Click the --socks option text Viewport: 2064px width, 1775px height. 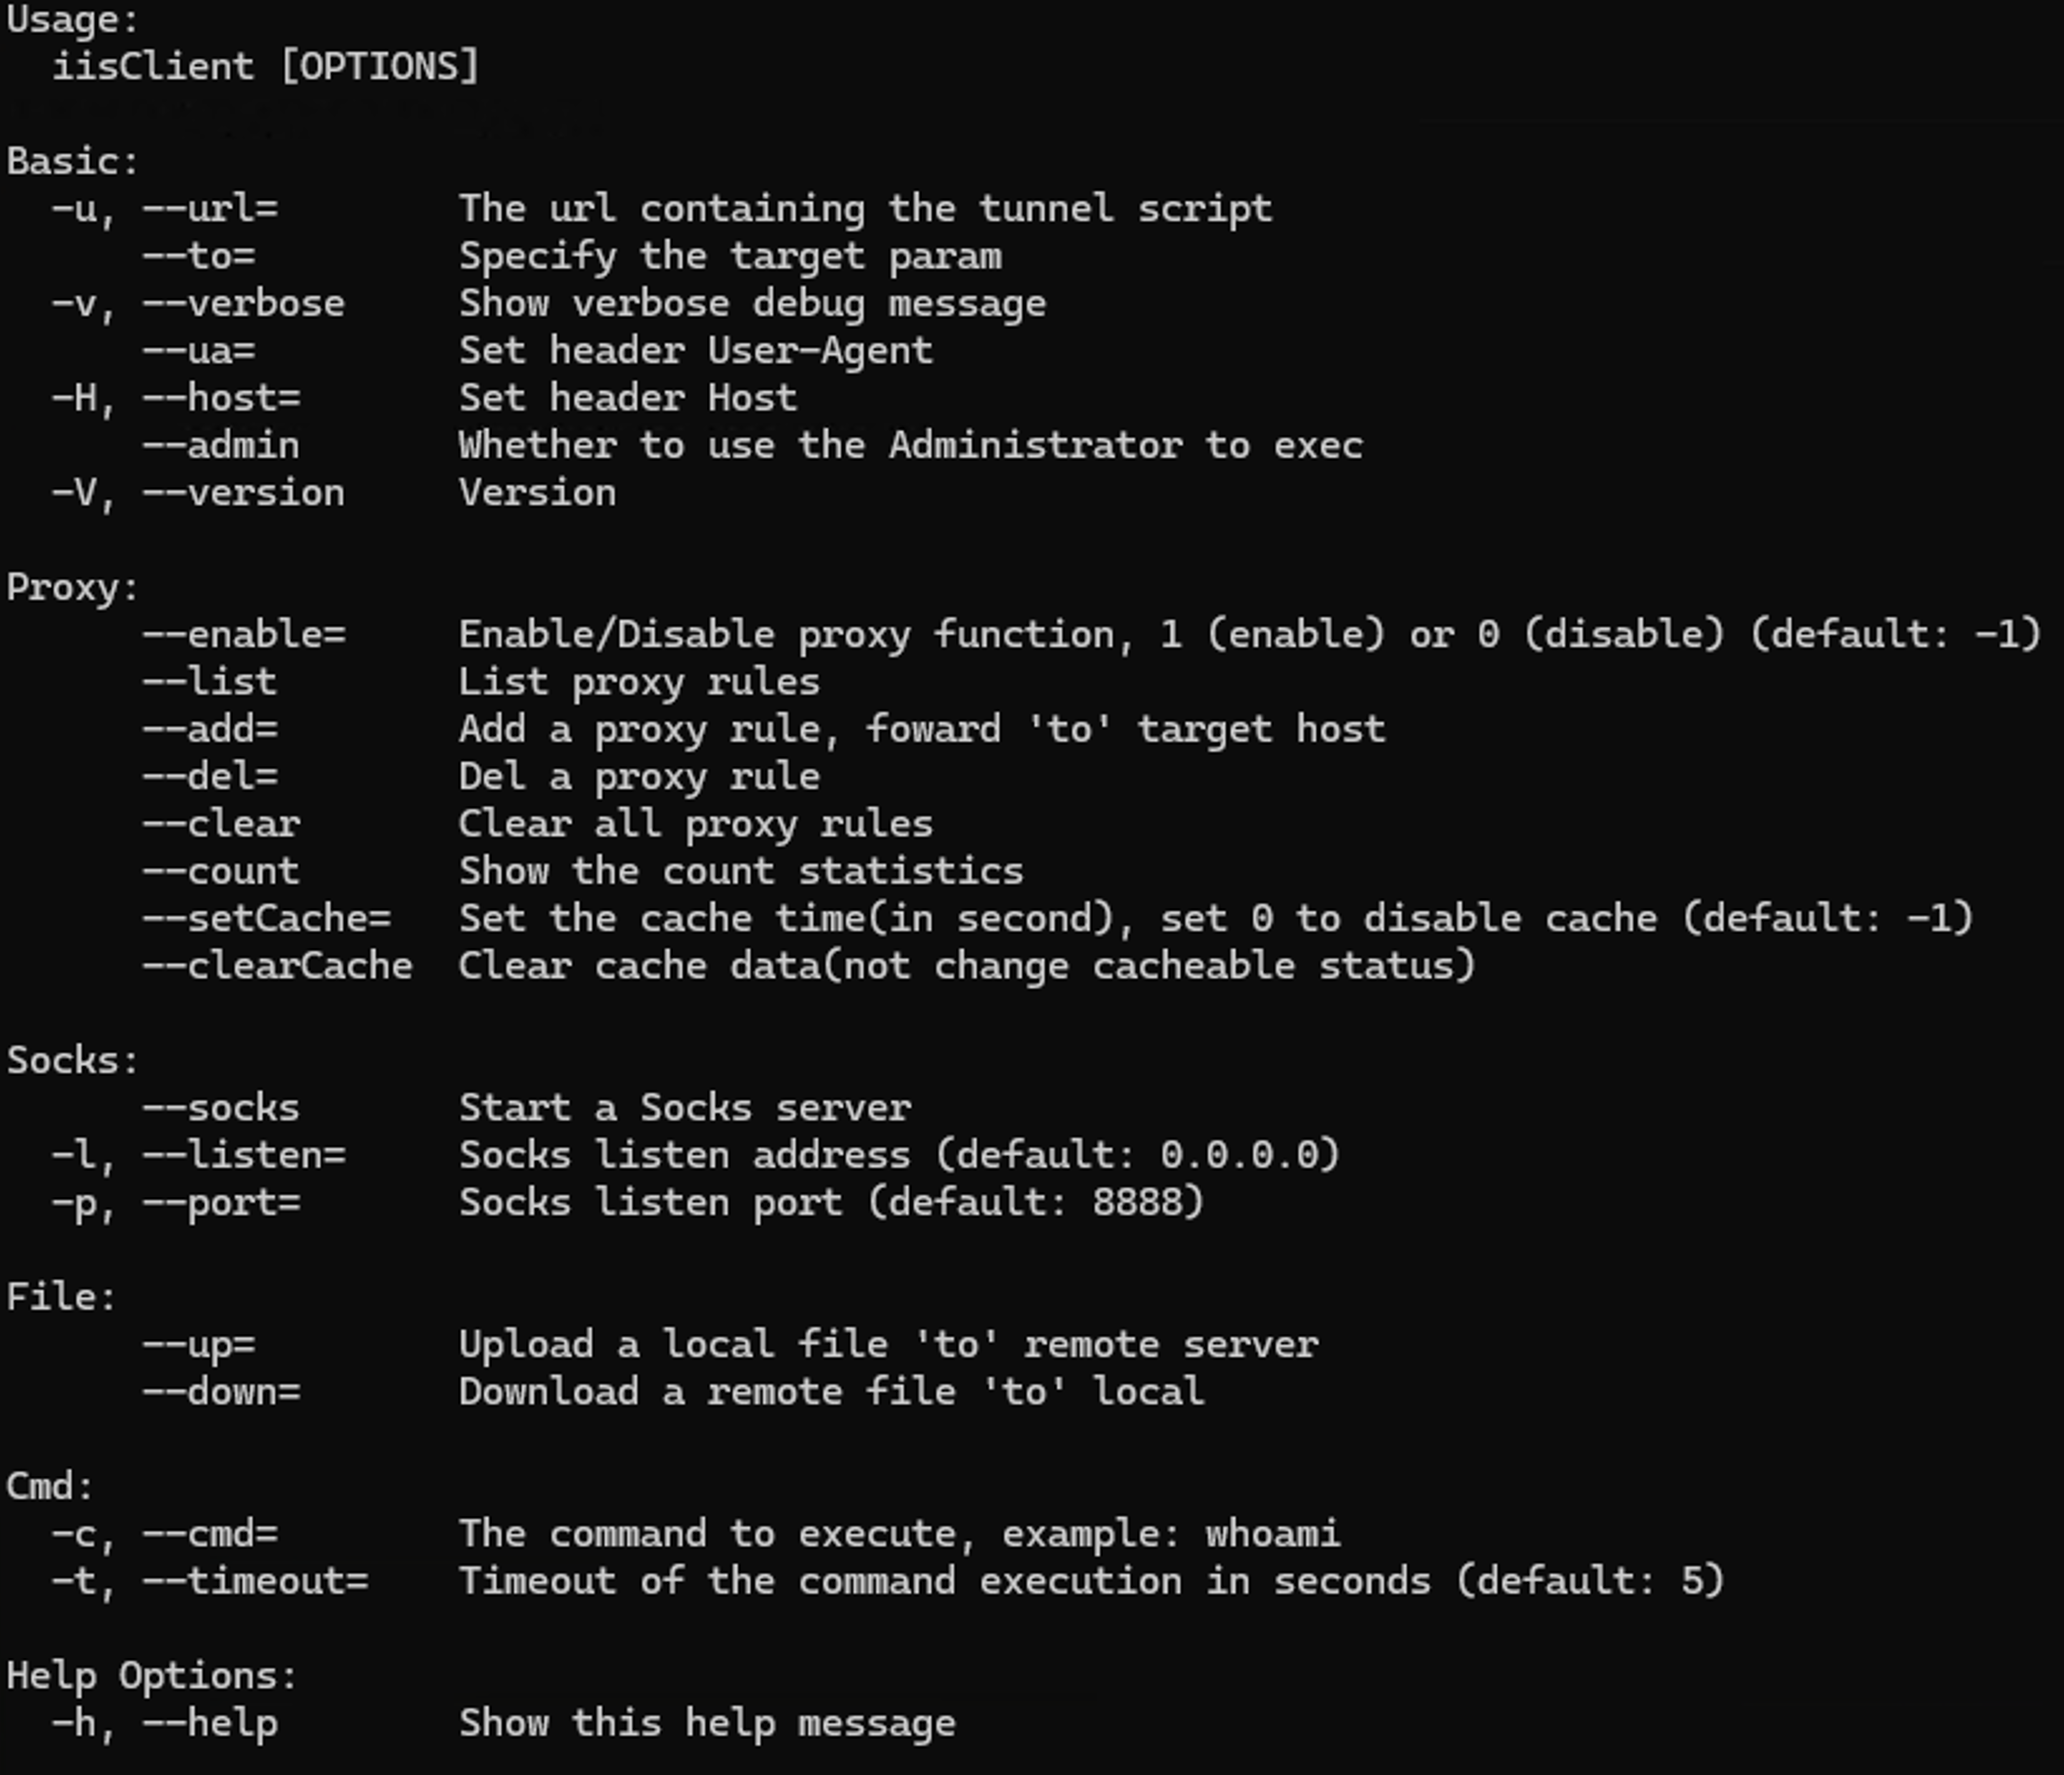click(220, 1108)
